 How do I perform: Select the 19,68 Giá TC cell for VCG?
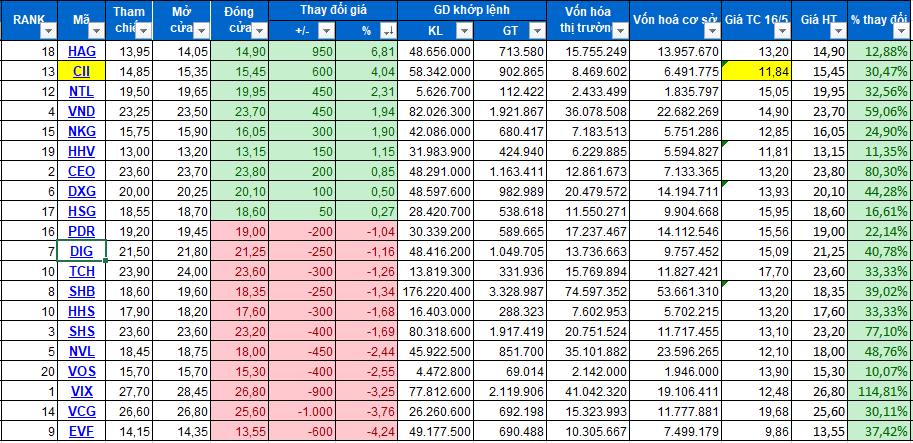(x=755, y=413)
